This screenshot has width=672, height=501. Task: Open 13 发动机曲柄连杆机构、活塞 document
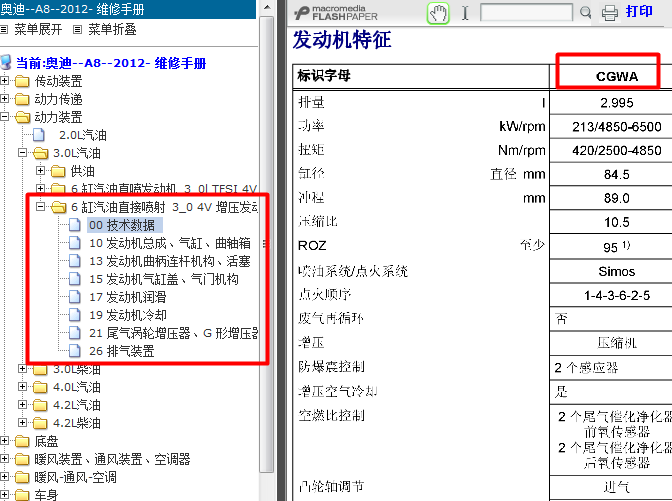(170, 261)
